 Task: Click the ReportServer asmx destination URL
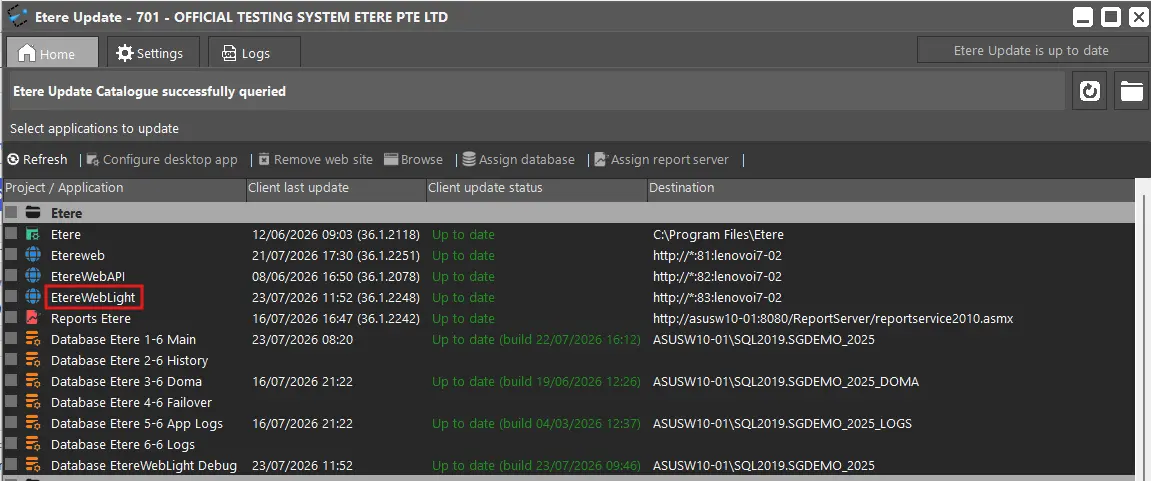click(833, 319)
